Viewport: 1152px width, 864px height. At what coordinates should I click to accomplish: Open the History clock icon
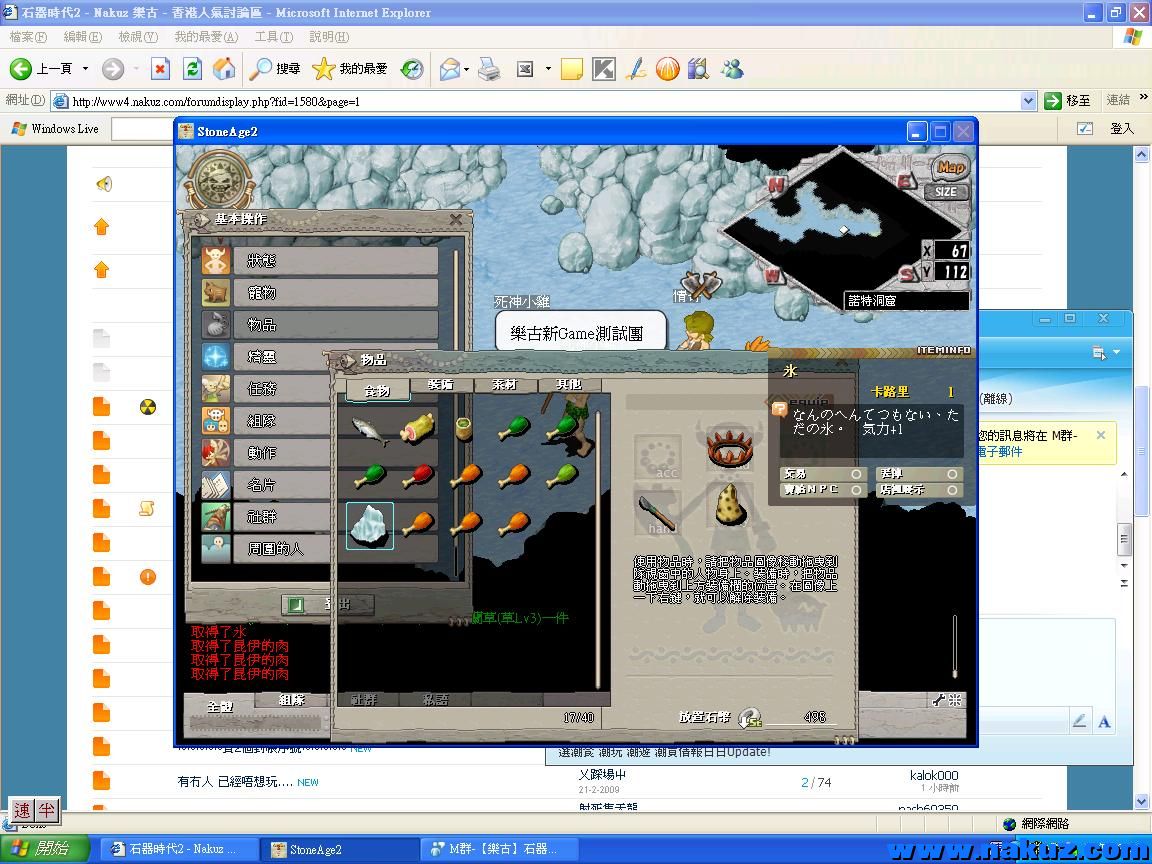[x=412, y=69]
